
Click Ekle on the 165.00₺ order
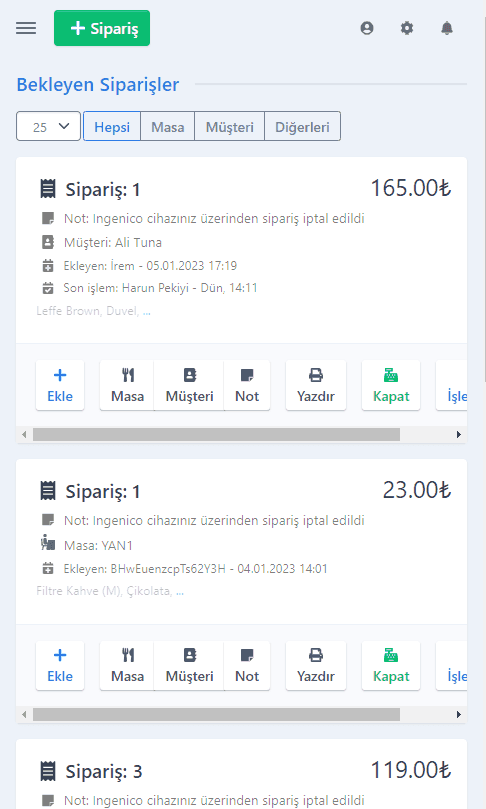60,385
